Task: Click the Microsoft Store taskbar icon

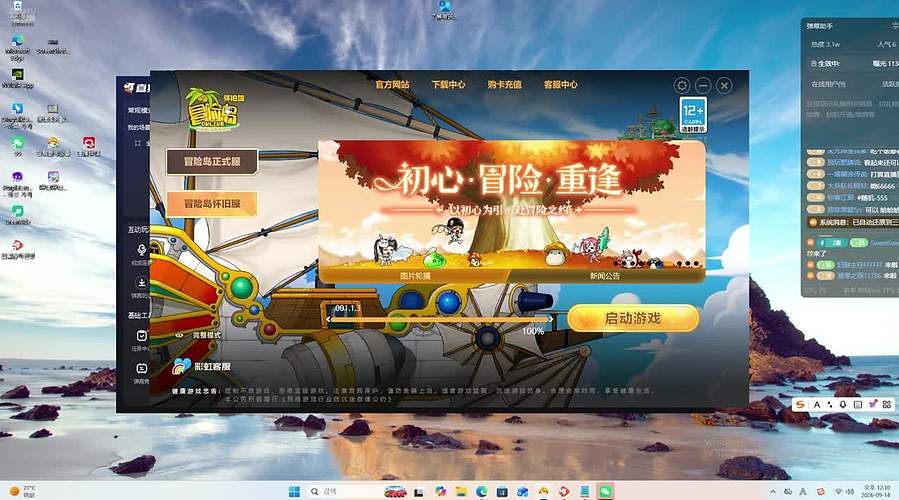Action: pyautogui.click(x=502, y=491)
